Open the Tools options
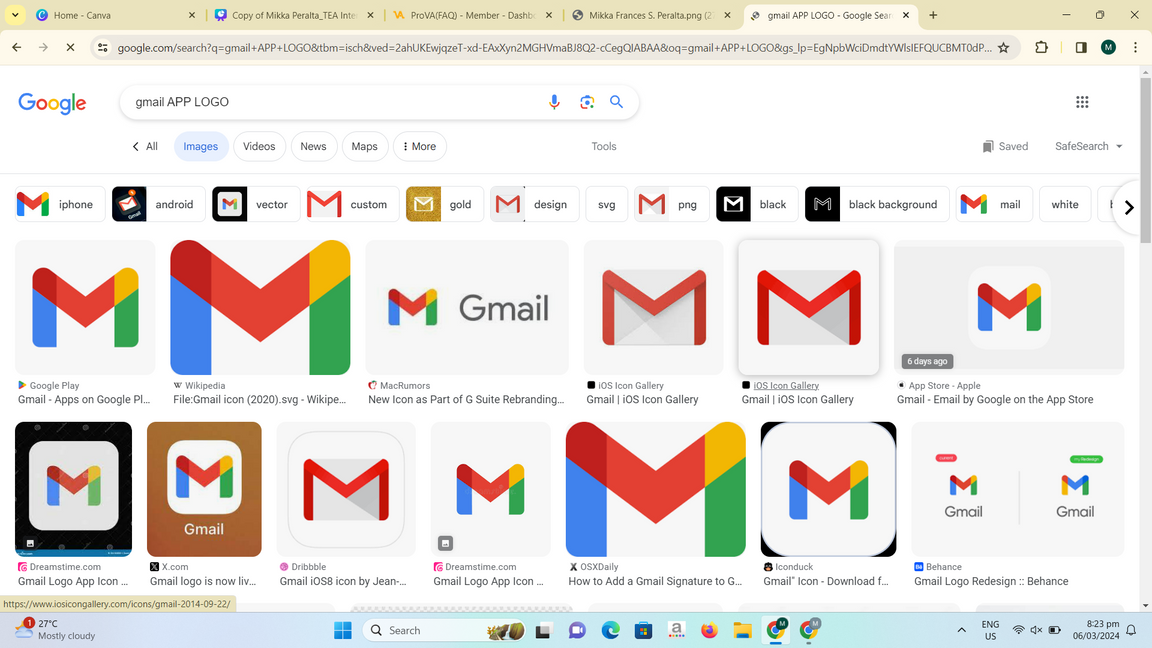This screenshot has width=1152, height=648. click(604, 146)
